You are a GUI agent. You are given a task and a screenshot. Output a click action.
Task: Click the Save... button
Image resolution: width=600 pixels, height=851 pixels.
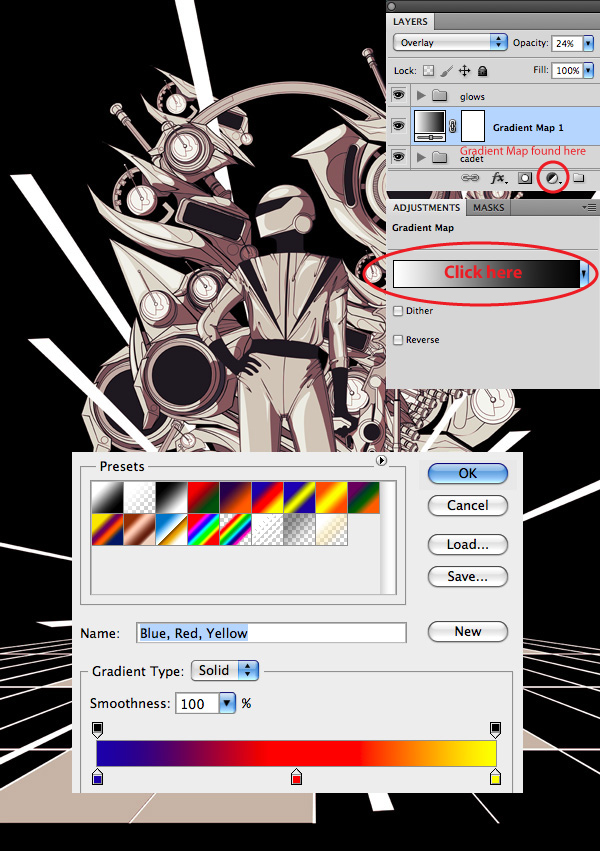pos(468,576)
